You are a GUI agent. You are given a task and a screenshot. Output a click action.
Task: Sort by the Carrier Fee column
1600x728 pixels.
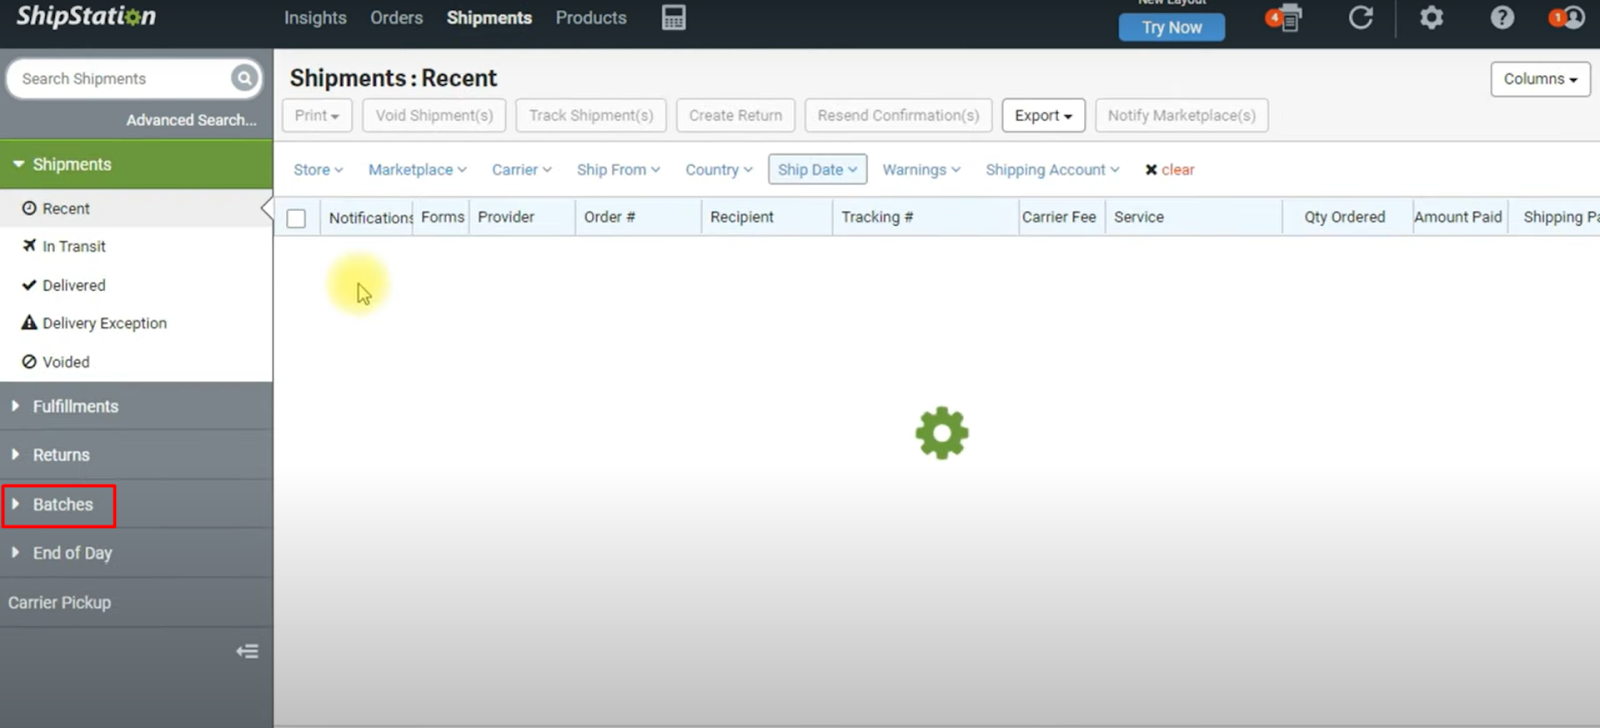click(1061, 217)
